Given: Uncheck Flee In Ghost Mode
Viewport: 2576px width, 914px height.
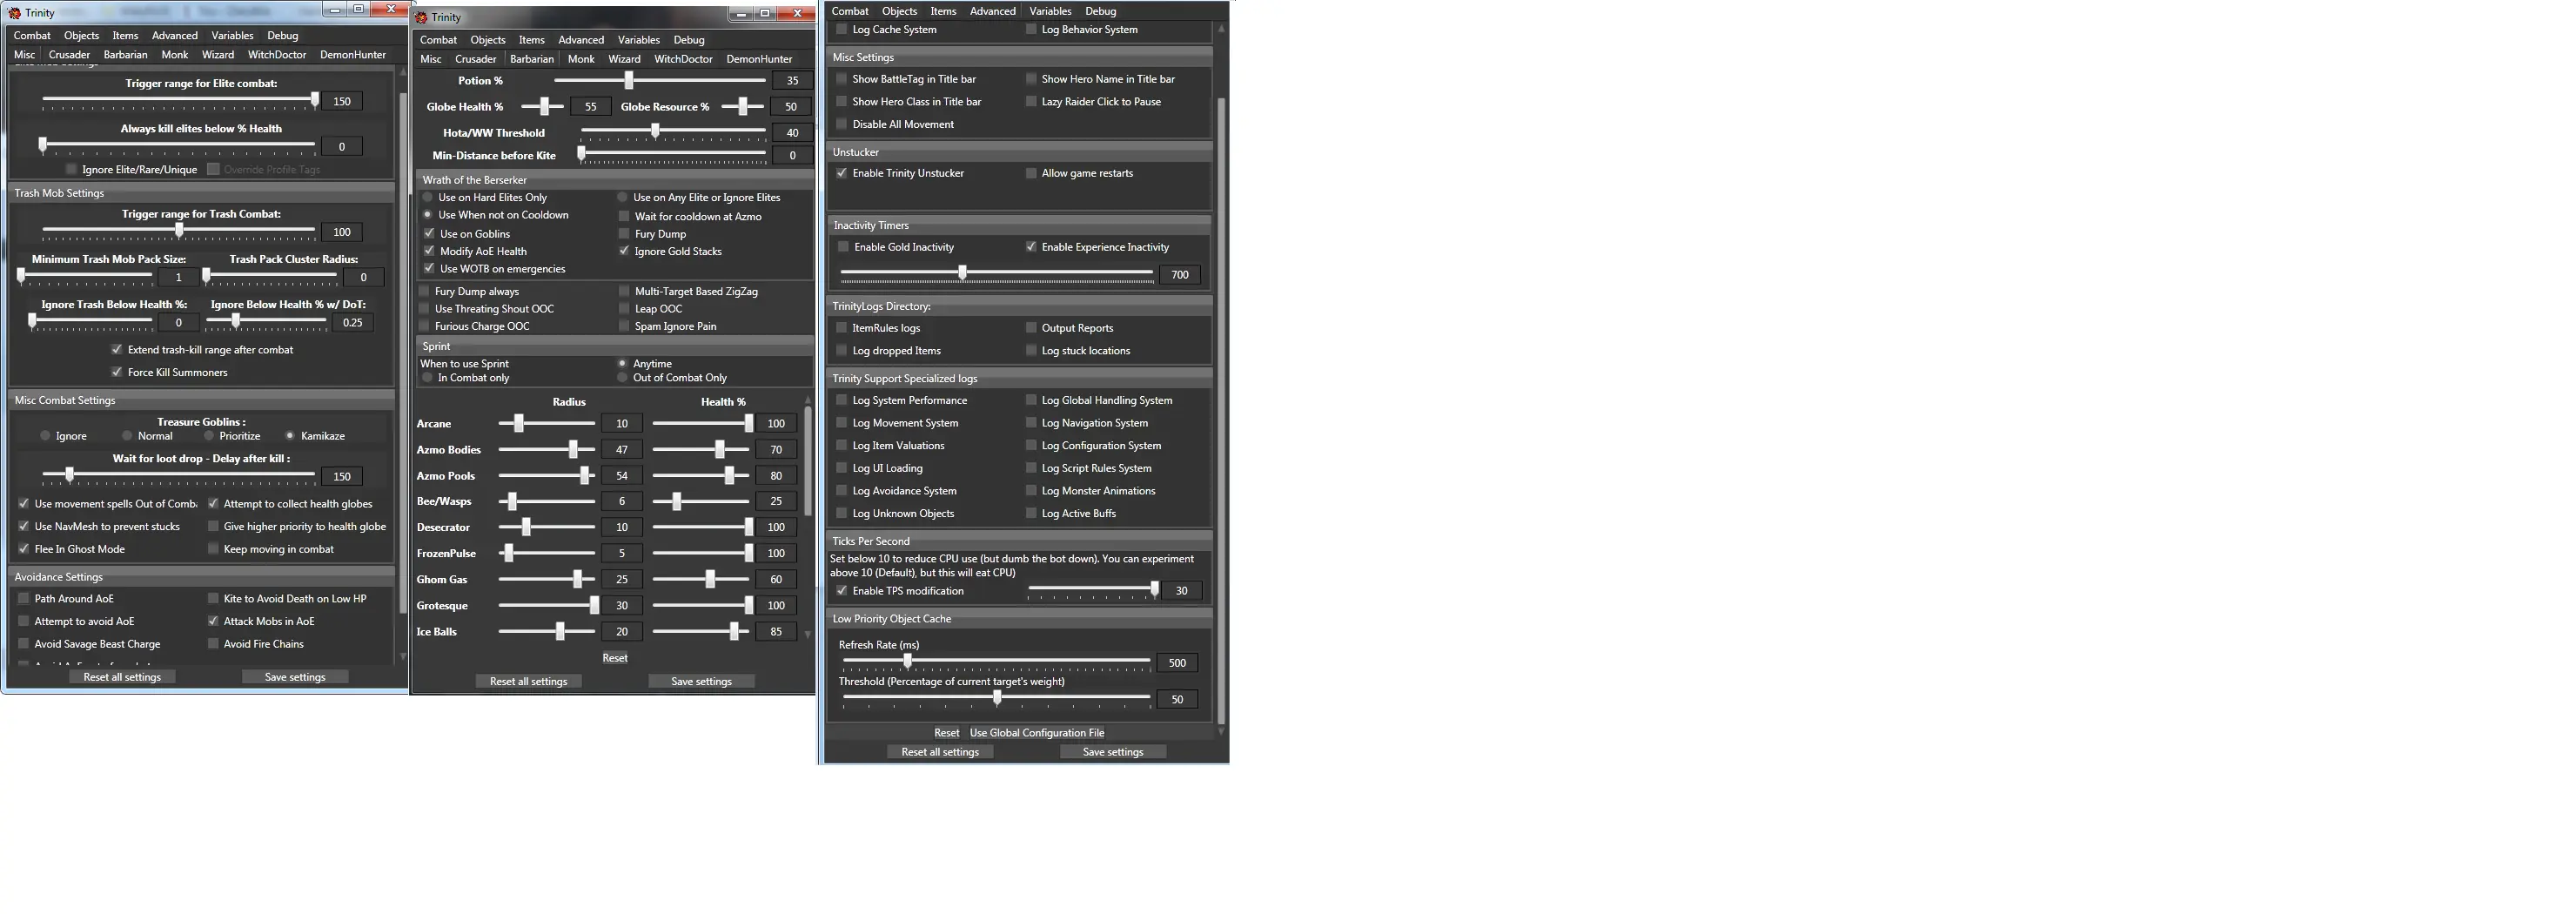Looking at the screenshot, I should [24, 549].
